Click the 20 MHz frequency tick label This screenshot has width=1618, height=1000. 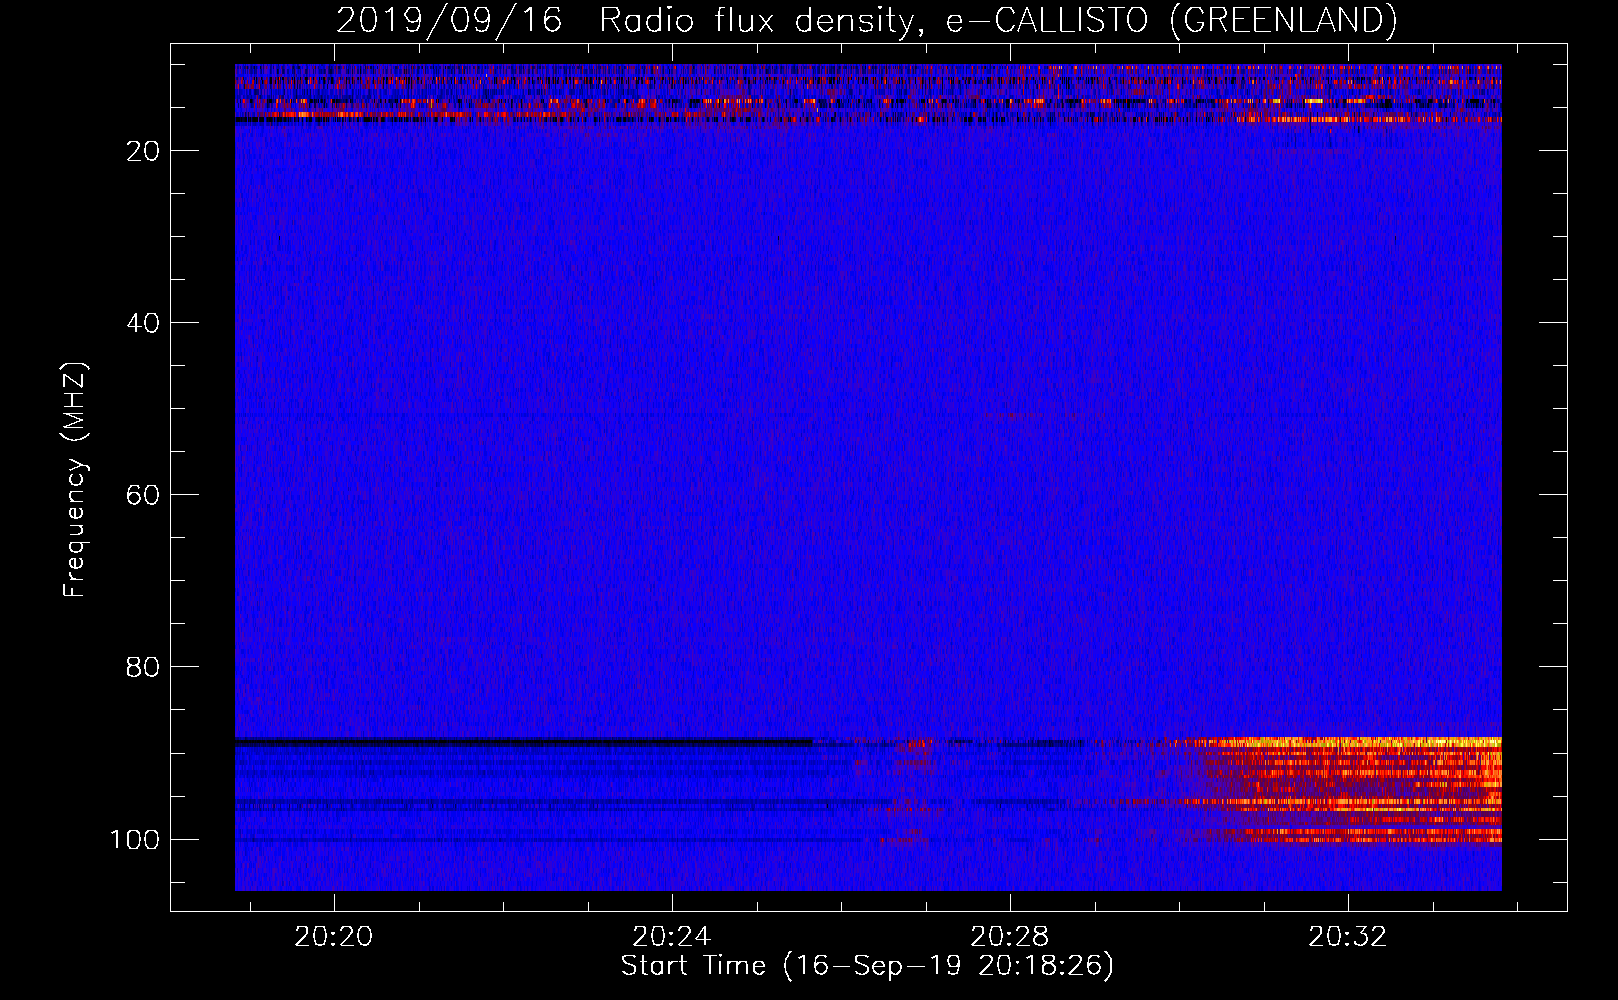click(143, 151)
